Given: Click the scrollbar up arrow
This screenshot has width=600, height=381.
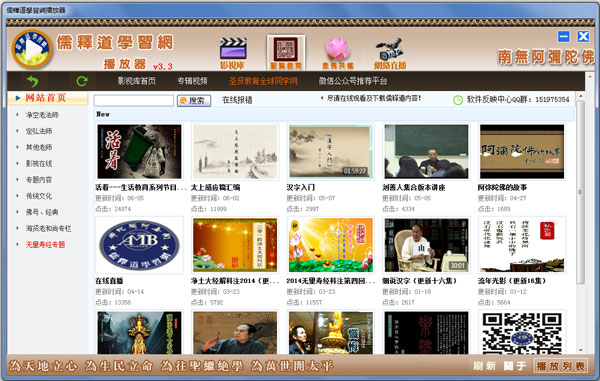Looking at the screenshot, I should click(x=580, y=96).
